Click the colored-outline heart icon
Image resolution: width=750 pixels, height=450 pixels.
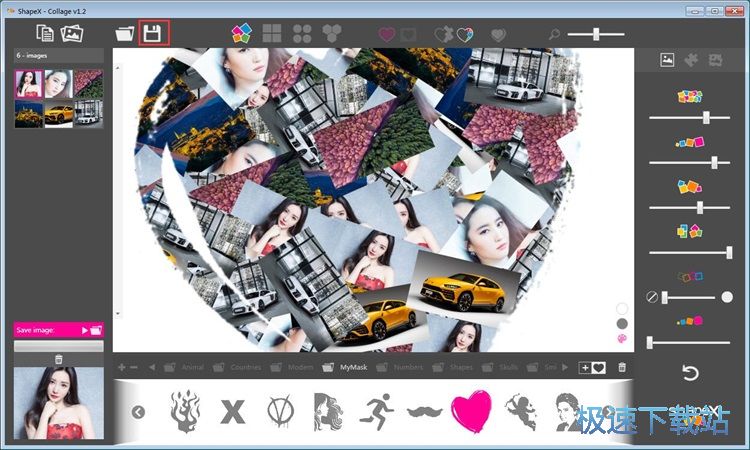[464, 34]
